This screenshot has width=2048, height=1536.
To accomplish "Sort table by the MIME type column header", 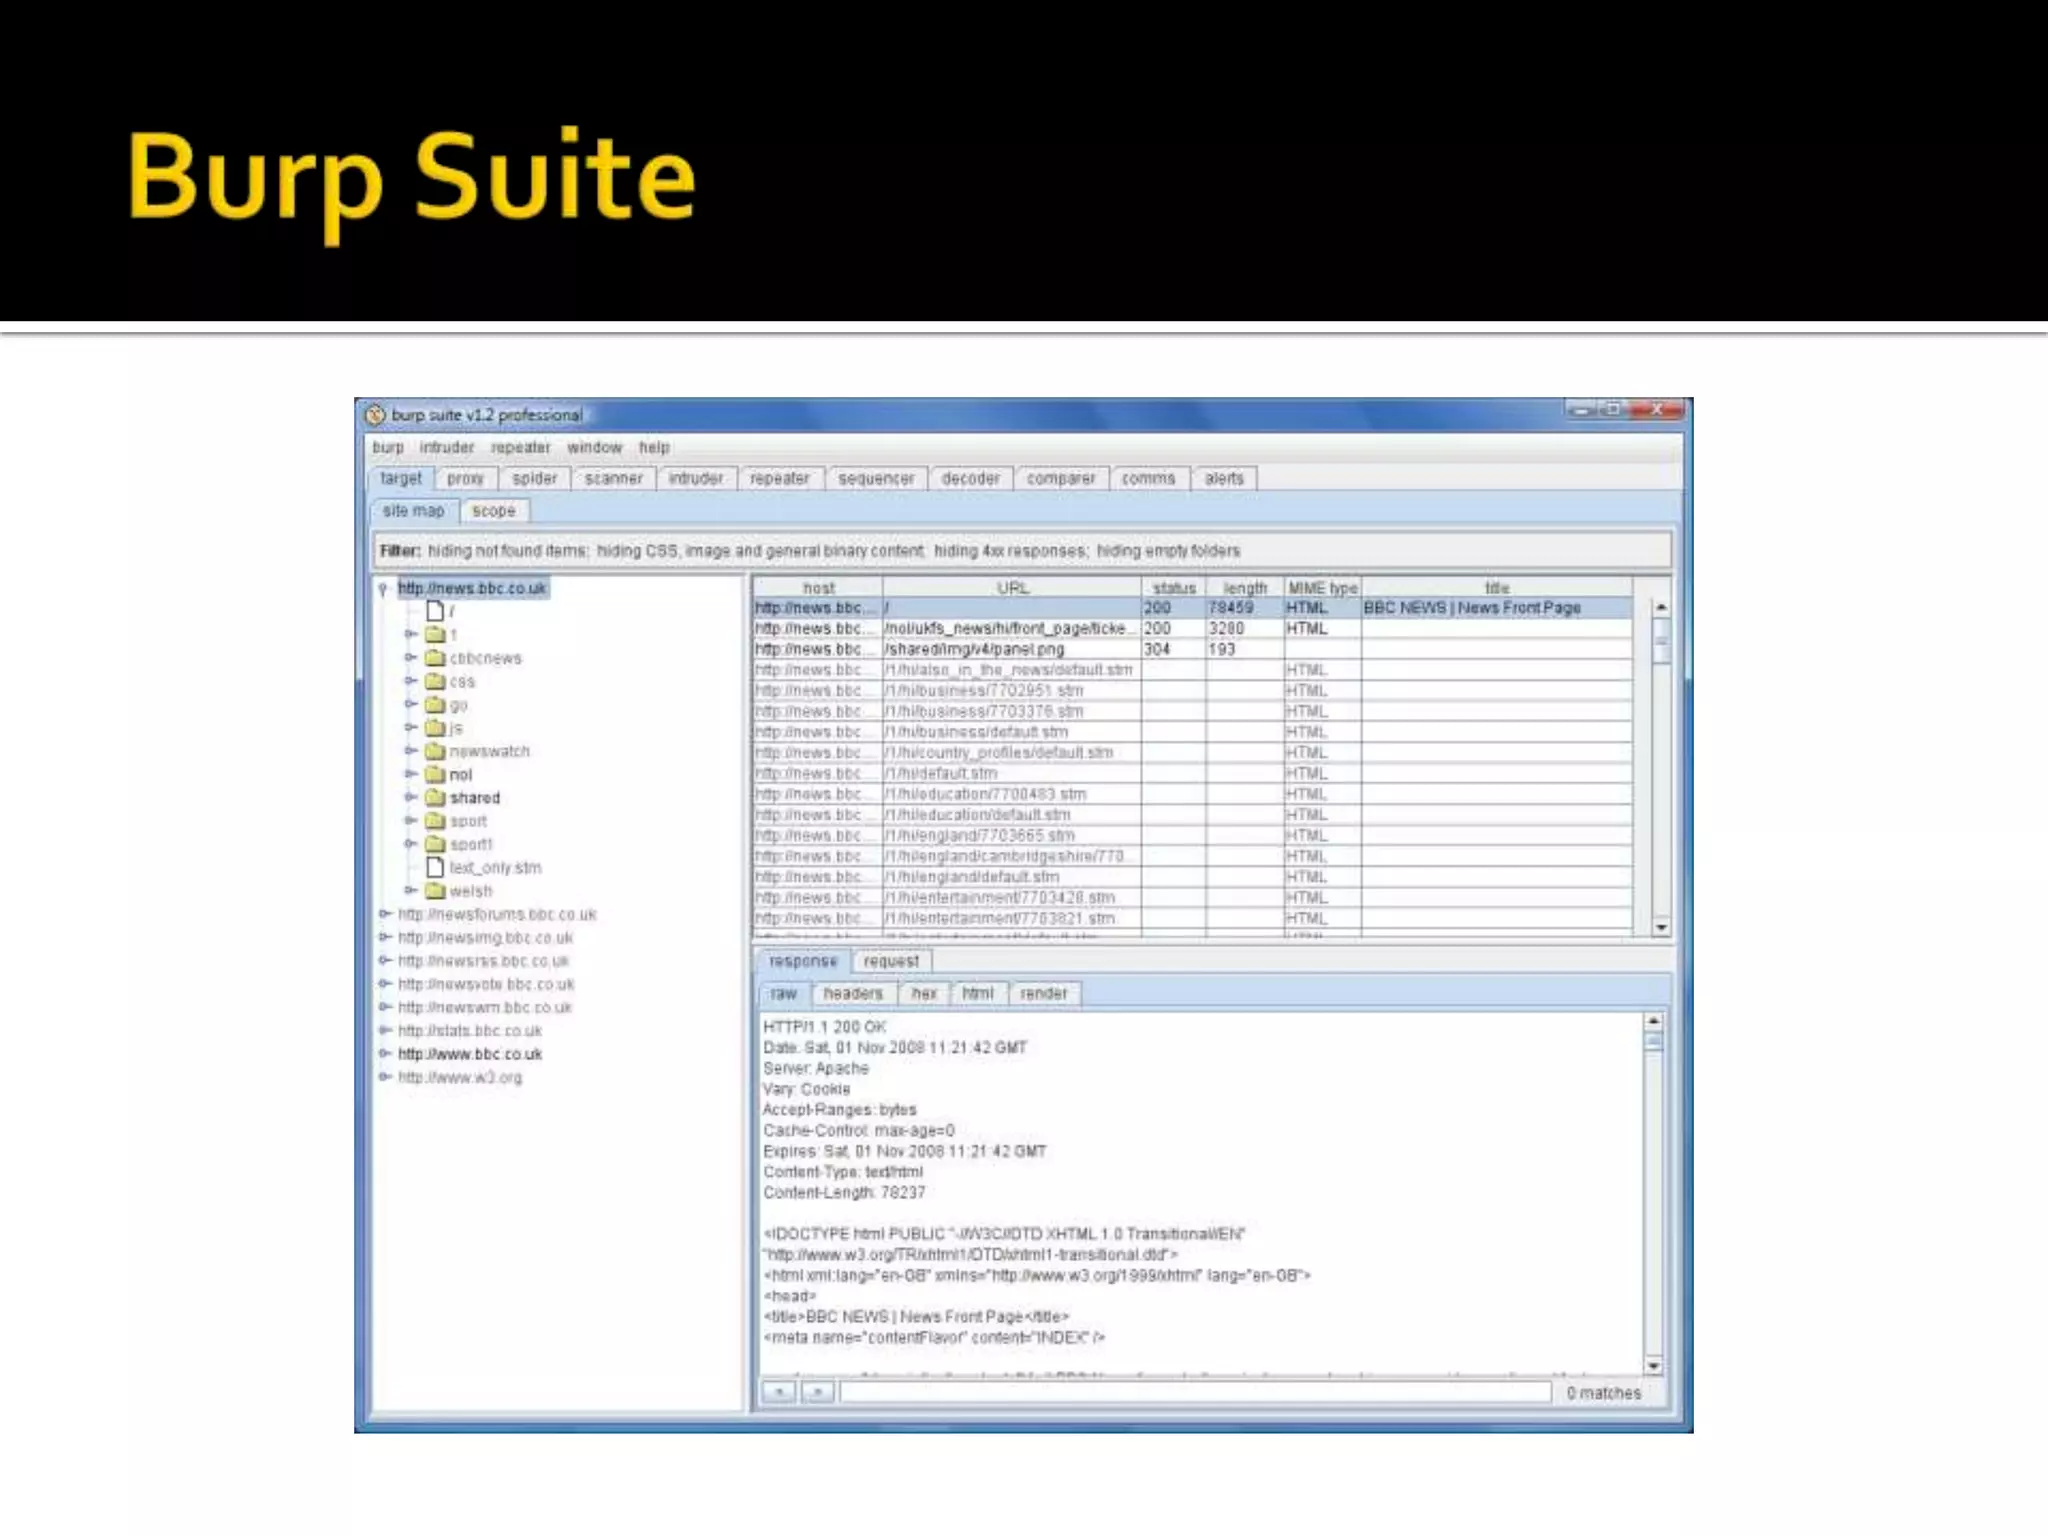I will [x=1322, y=588].
